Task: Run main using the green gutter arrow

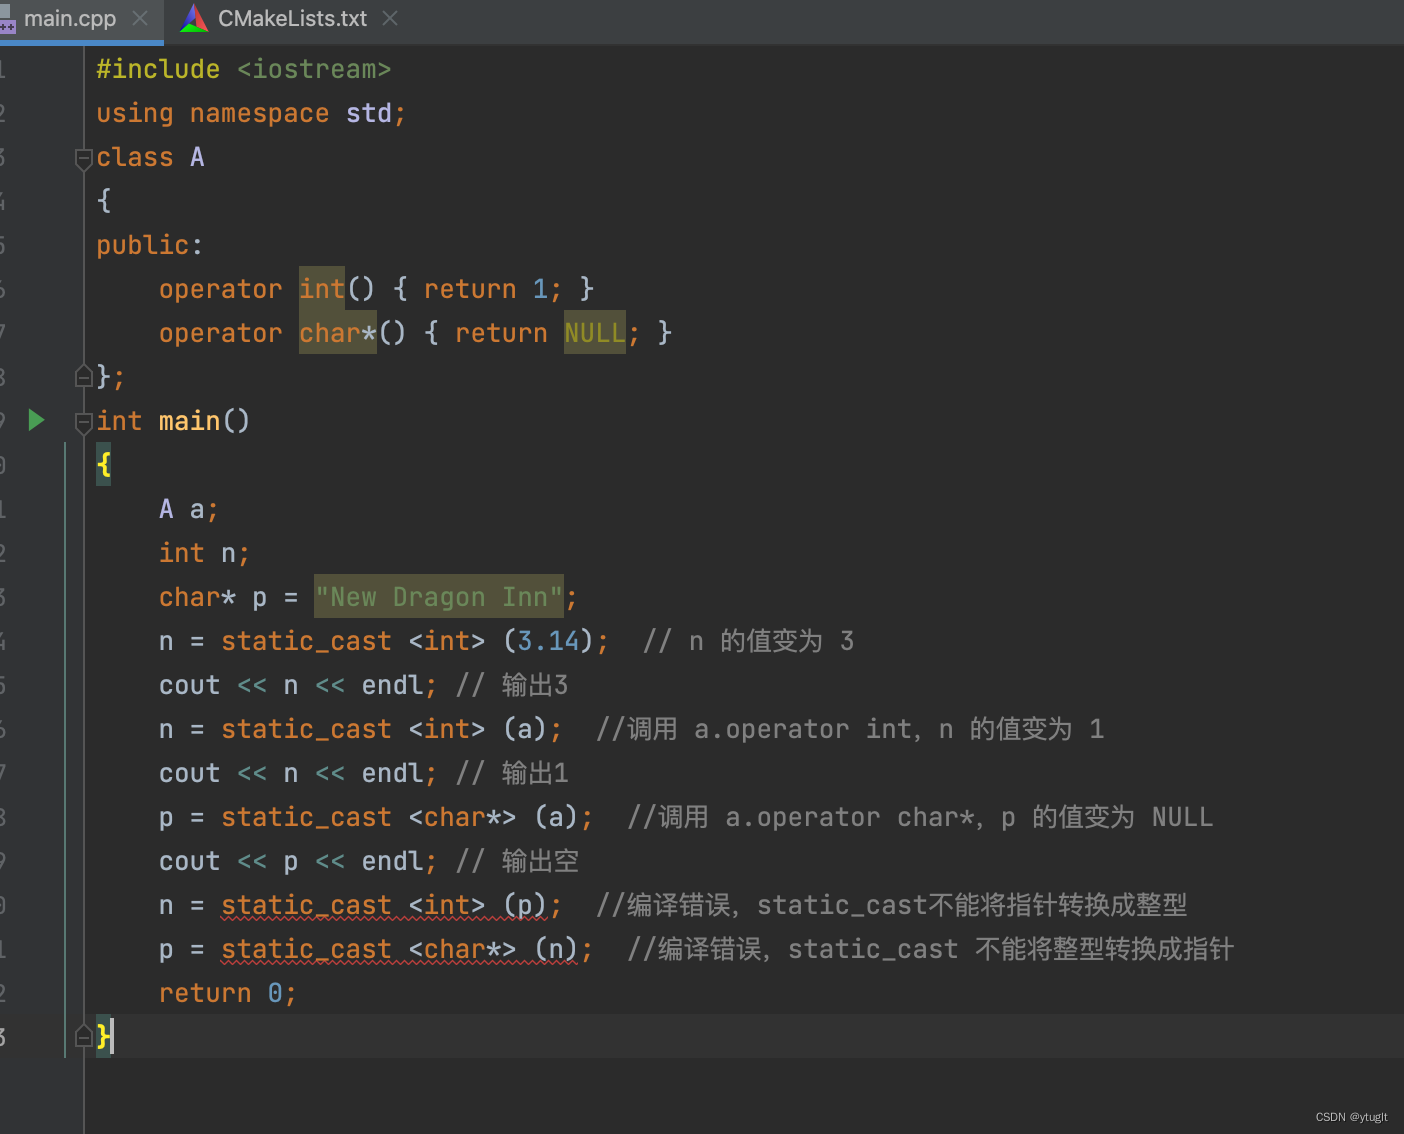Action: pos(36,420)
